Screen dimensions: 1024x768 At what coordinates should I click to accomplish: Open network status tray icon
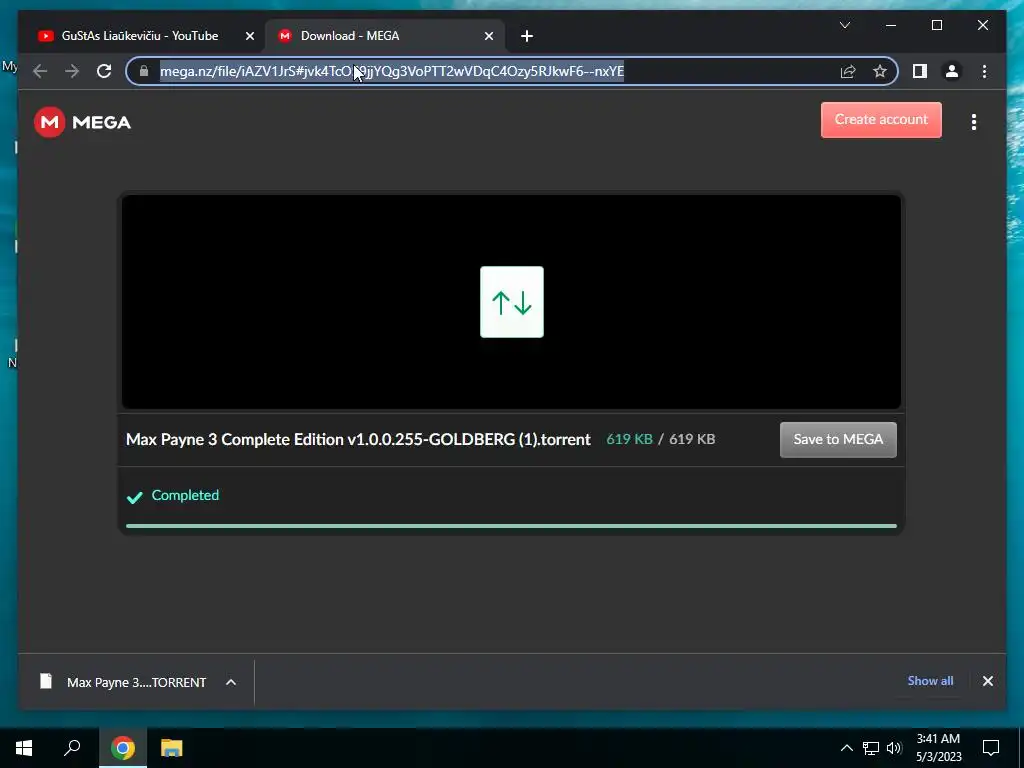(871, 748)
